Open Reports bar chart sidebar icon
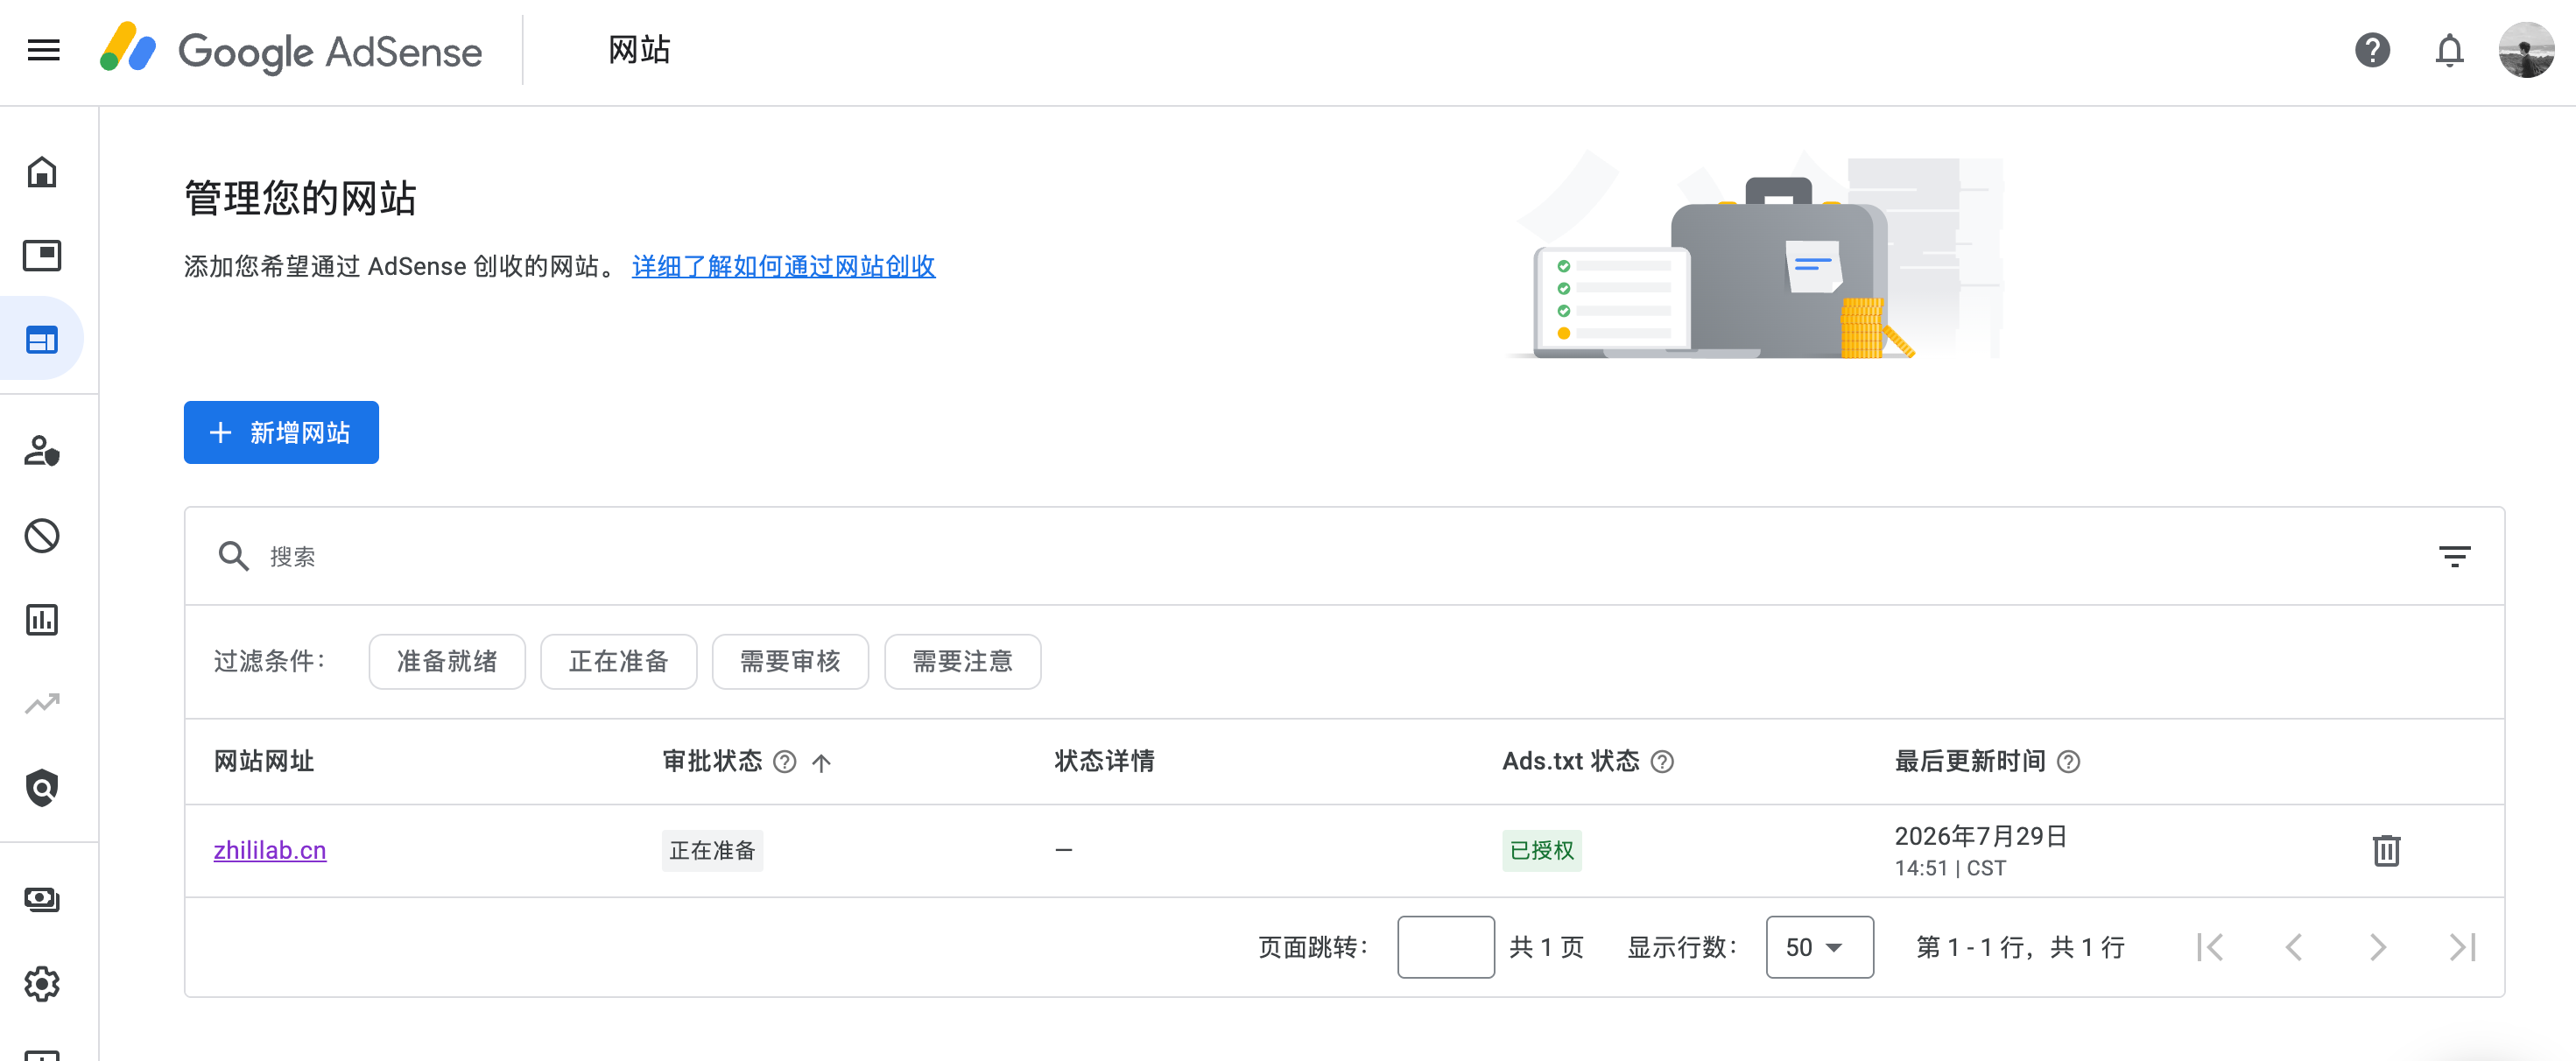2576x1061 pixels. click(42, 620)
